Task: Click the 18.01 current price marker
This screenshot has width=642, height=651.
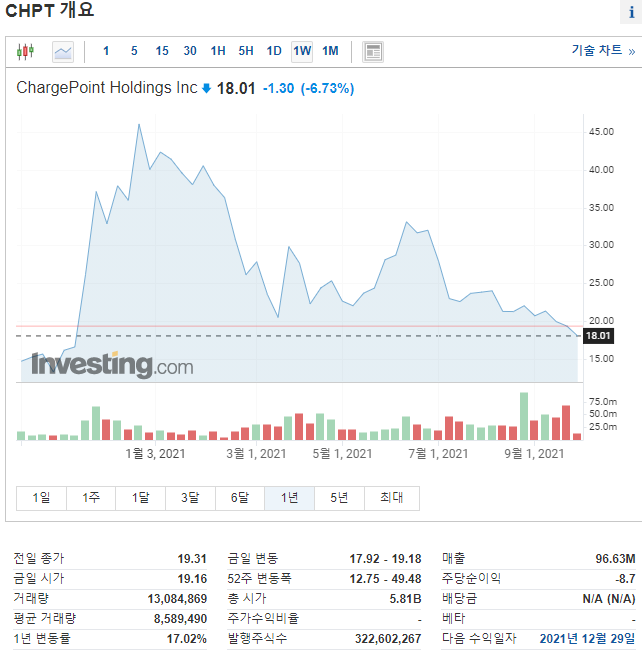Action: coord(598,335)
